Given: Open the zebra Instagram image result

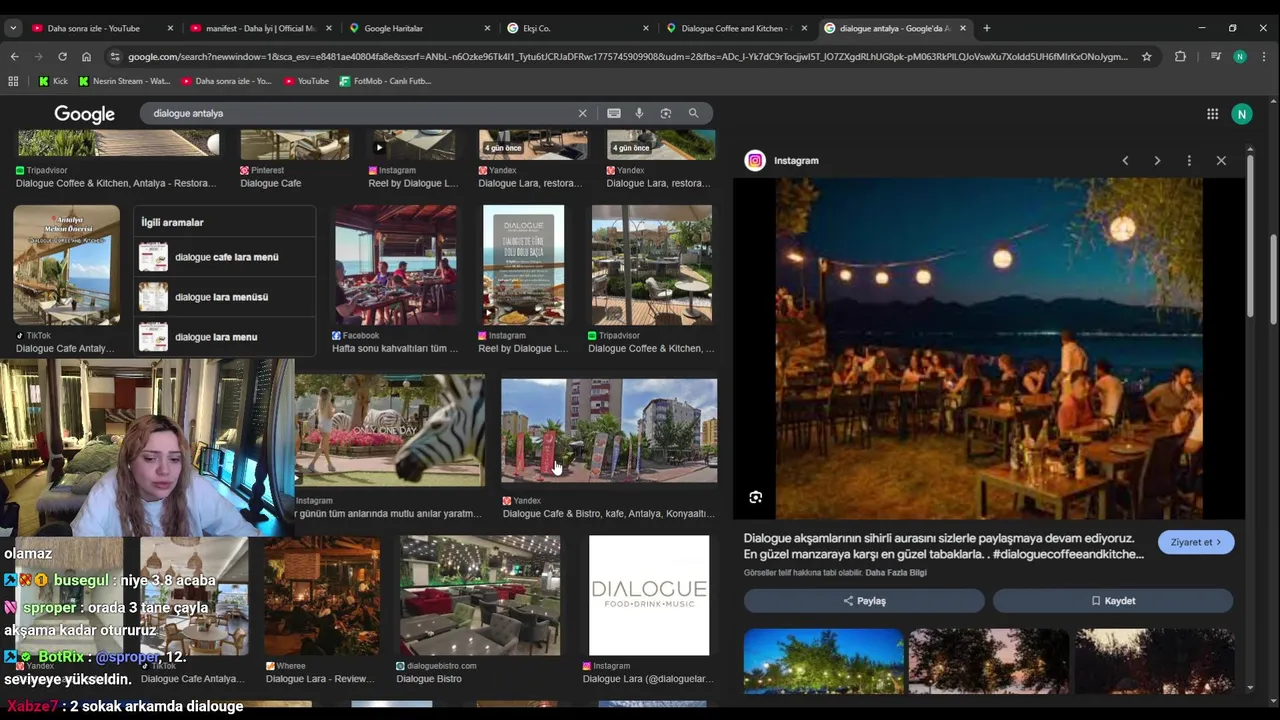Looking at the screenshot, I should [x=390, y=430].
